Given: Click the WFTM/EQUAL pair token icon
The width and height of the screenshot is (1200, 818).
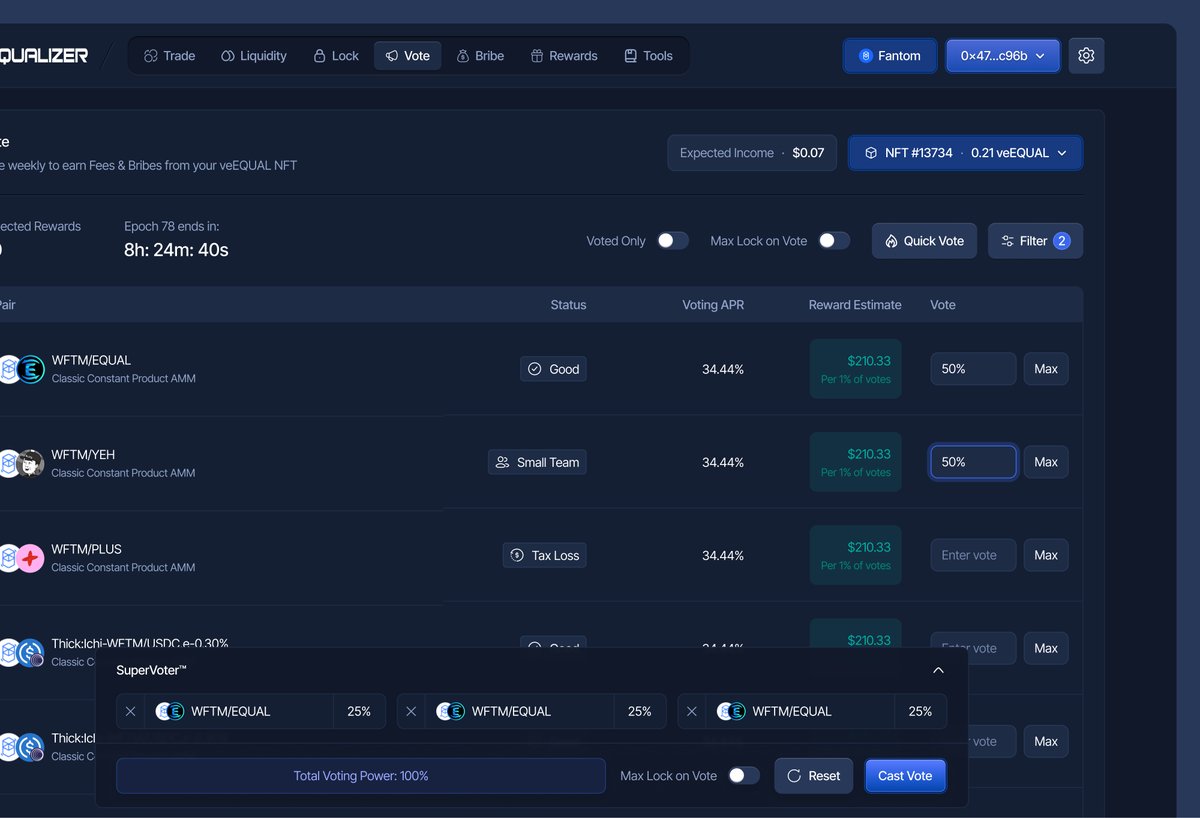Looking at the screenshot, I should [20, 370].
